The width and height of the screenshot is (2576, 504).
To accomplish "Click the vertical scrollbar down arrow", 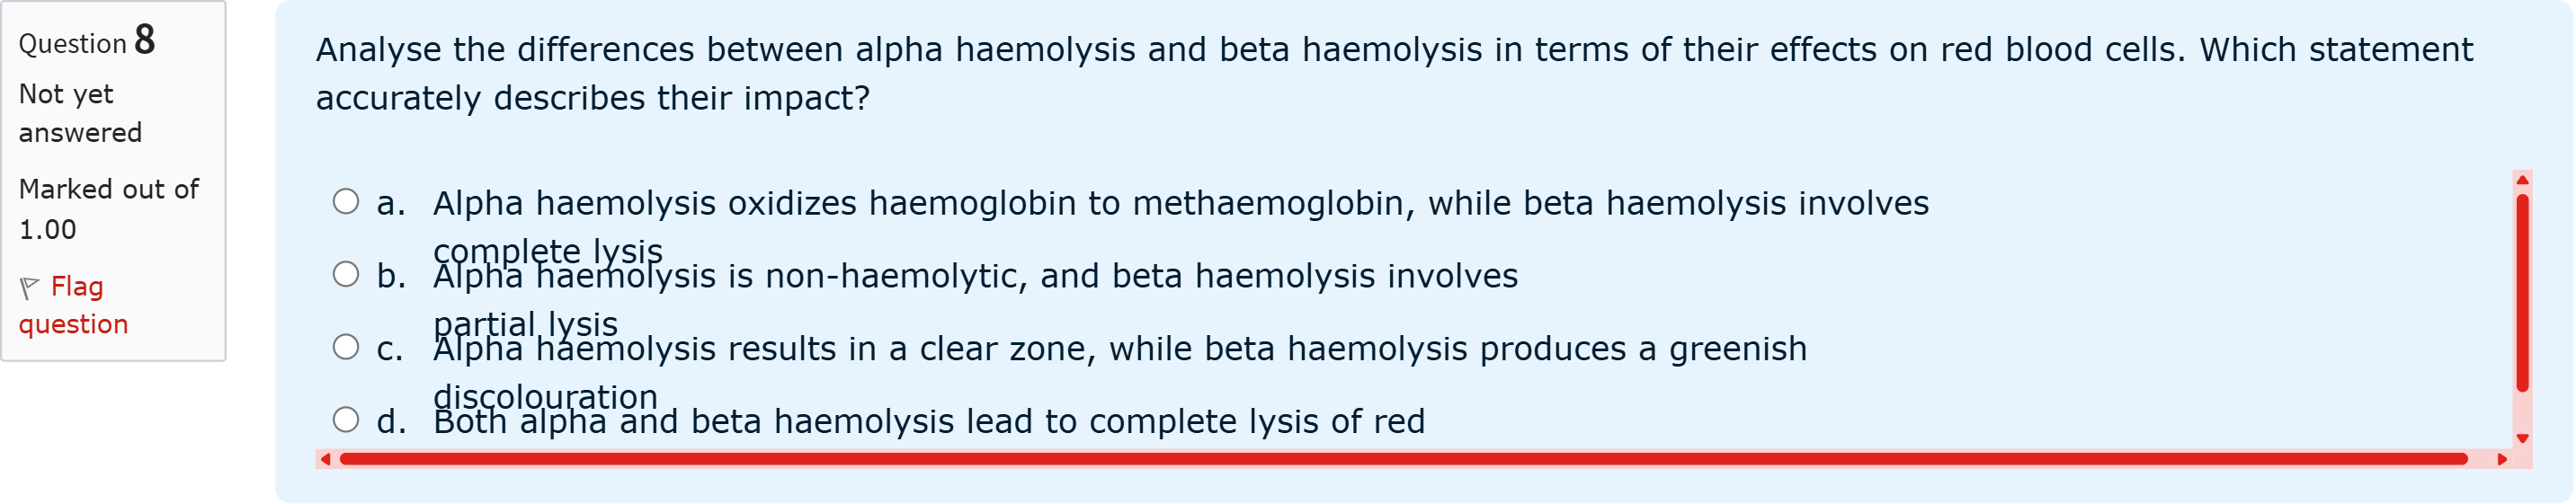I will [2522, 439].
